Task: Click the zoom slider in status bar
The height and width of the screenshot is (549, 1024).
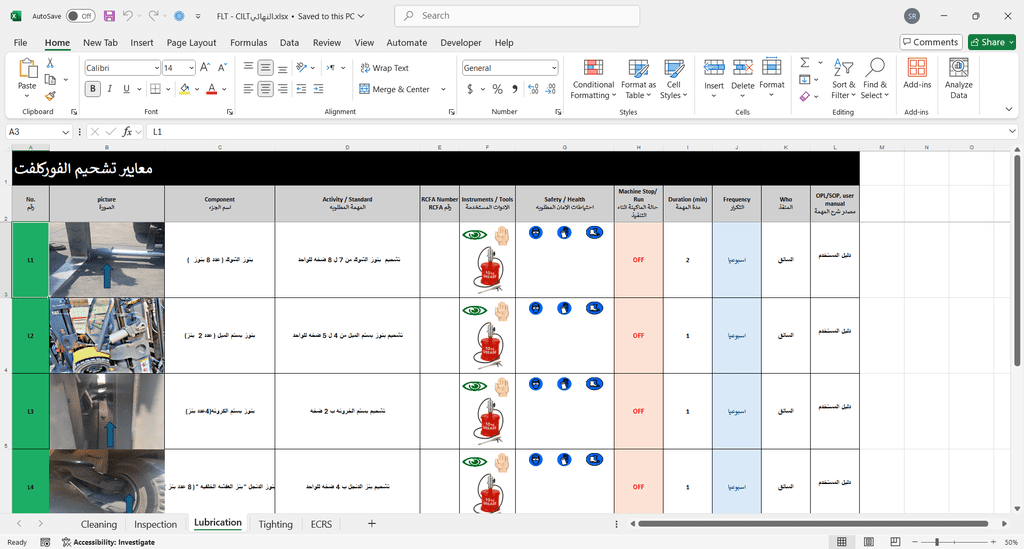Action: pos(937,542)
